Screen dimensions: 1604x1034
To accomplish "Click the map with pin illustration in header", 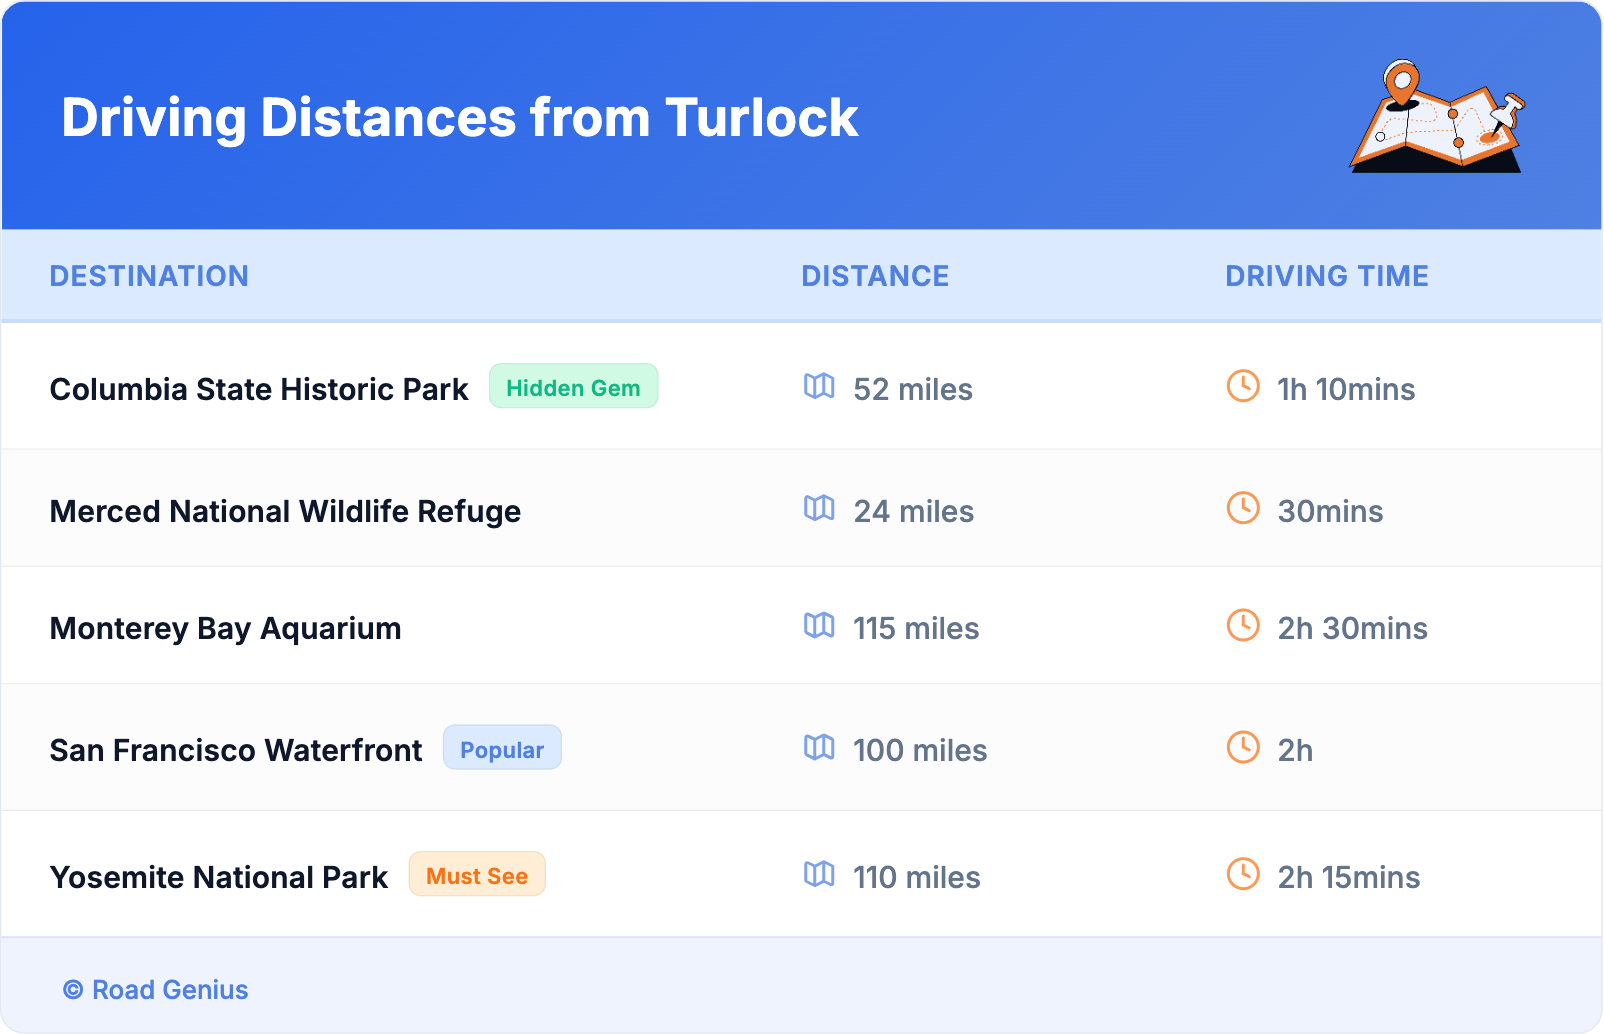I will (x=1438, y=117).
